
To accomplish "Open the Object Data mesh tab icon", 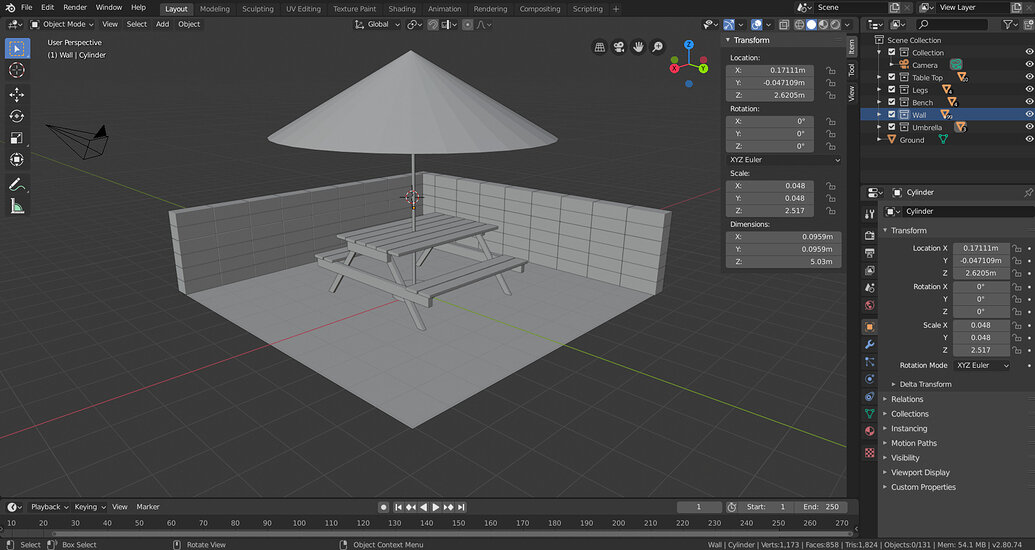I will point(869,413).
